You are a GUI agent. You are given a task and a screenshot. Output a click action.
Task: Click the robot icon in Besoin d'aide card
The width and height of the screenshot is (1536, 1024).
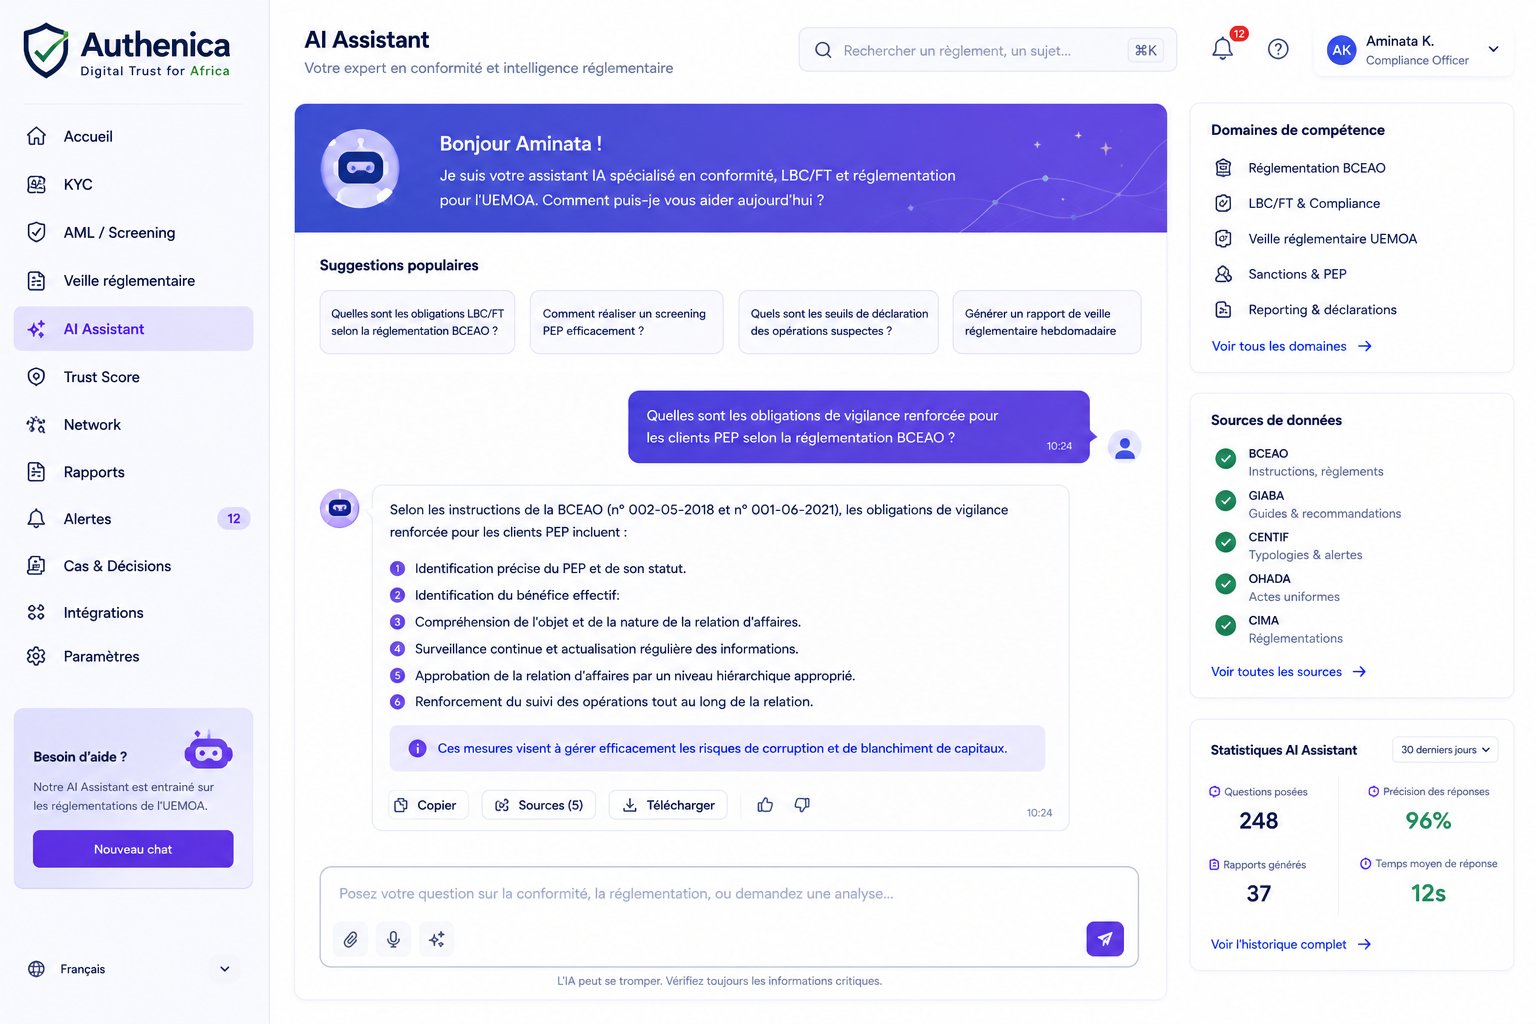point(208,751)
